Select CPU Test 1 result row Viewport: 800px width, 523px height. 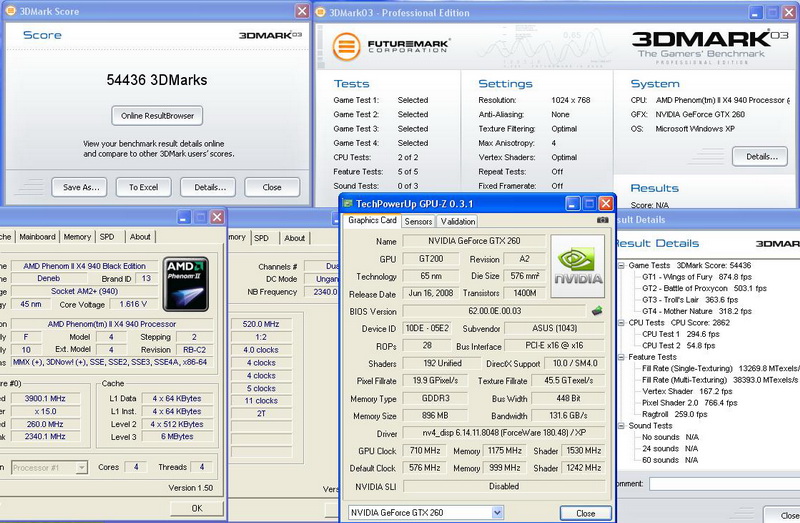tap(681, 334)
